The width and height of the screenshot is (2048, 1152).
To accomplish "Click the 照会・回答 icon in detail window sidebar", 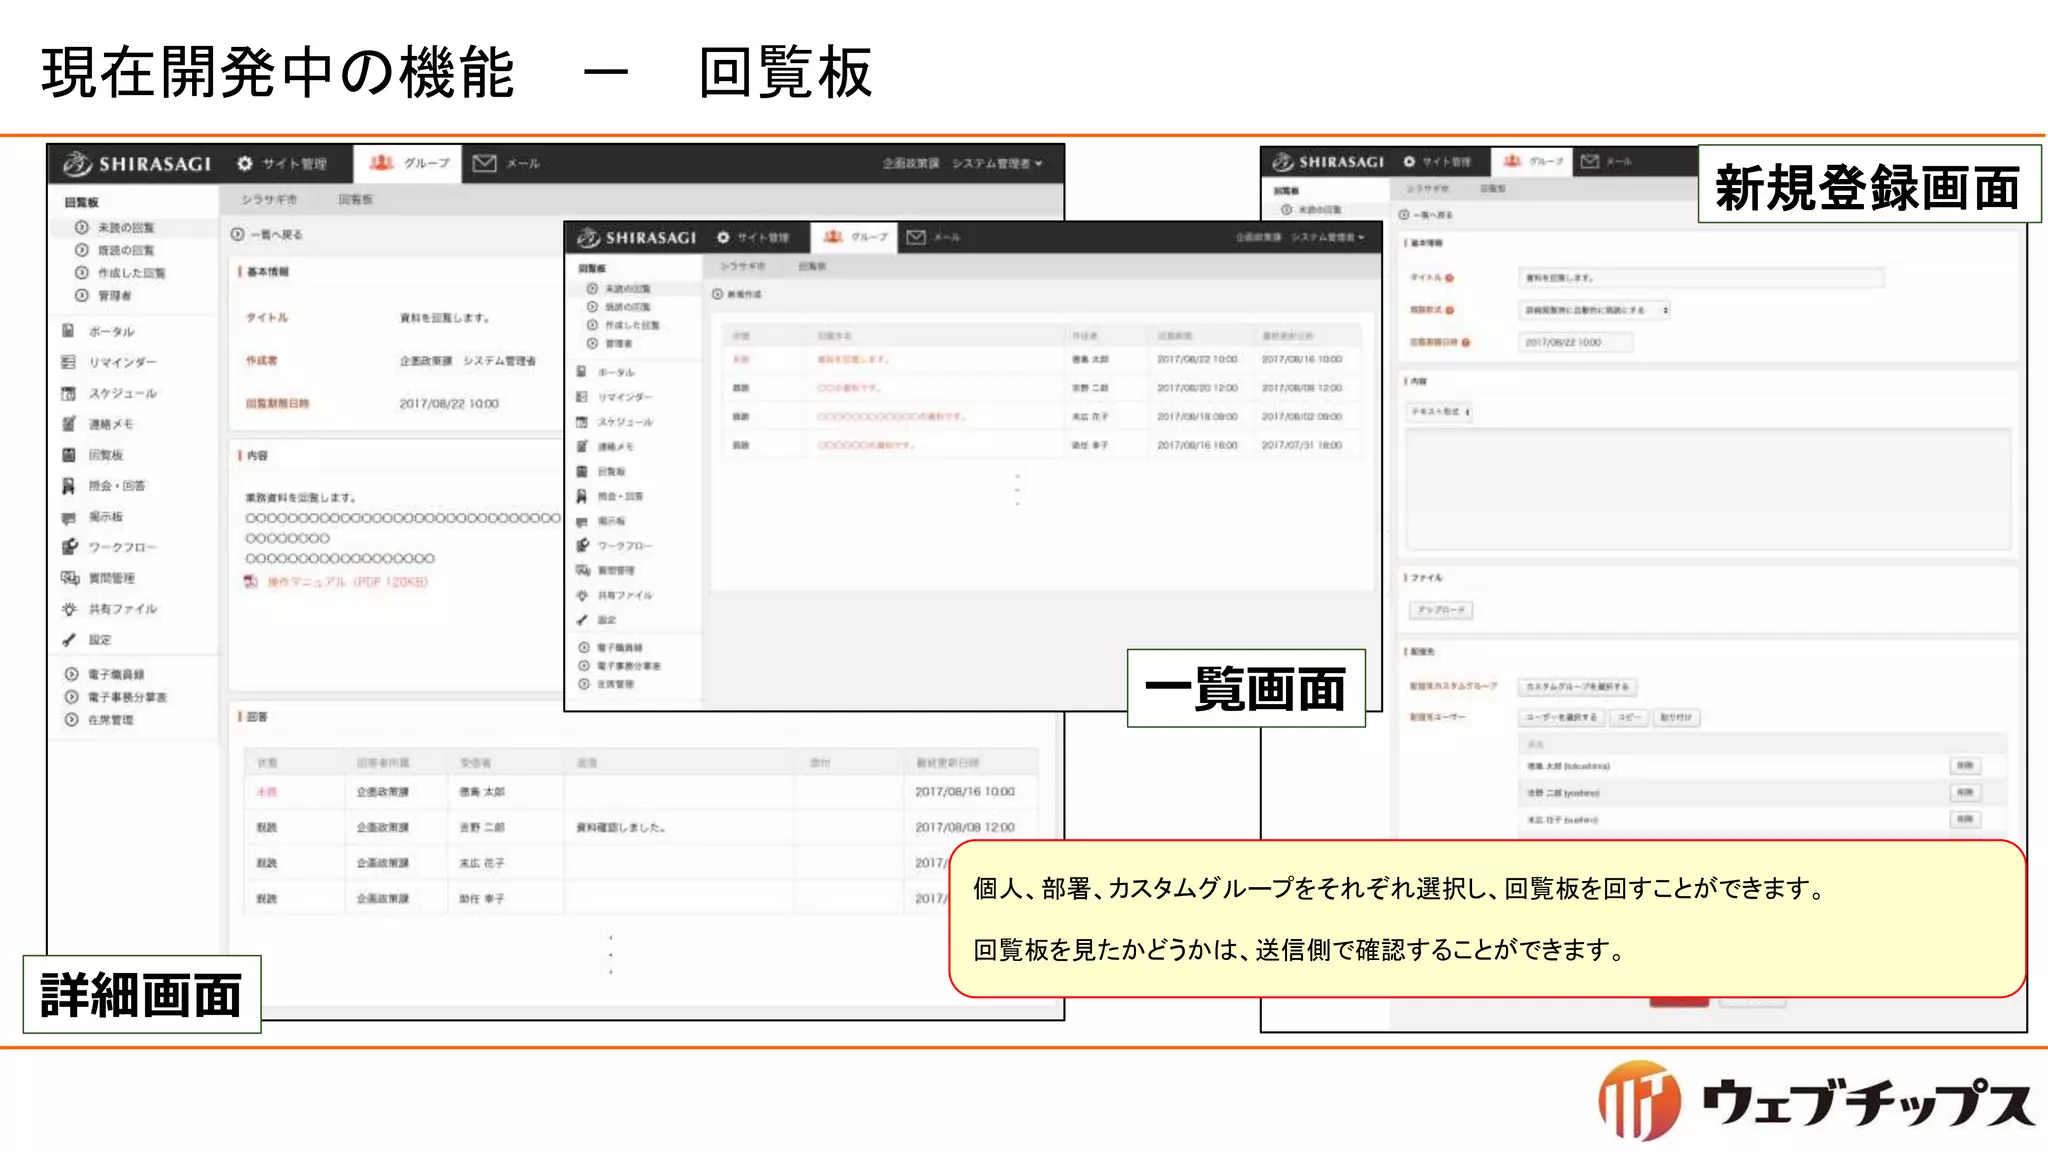I will coord(69,486).
